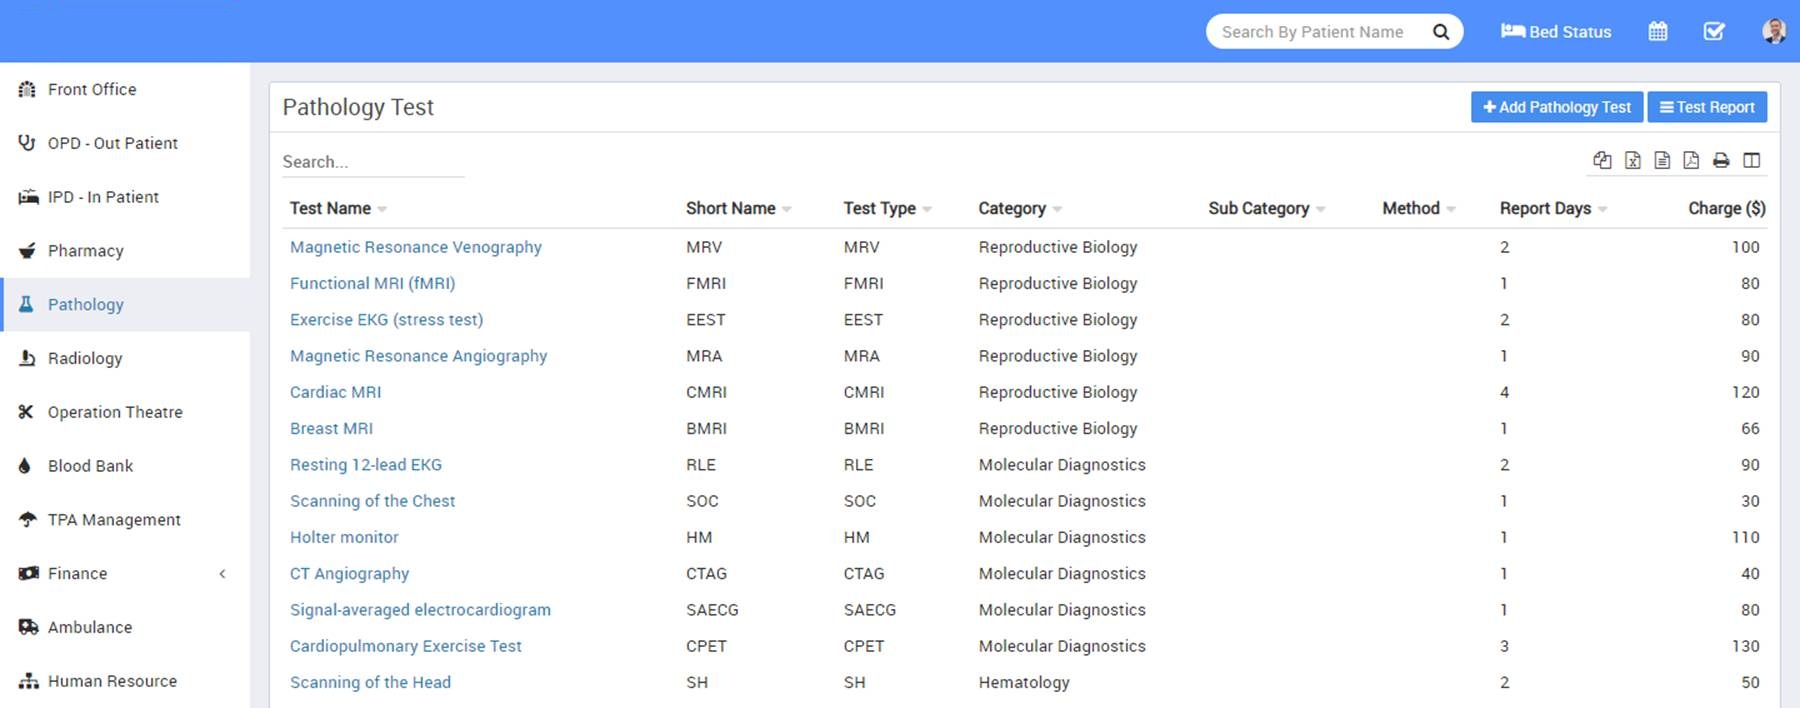Click the Add Pathology Test button

[1556, 107]
